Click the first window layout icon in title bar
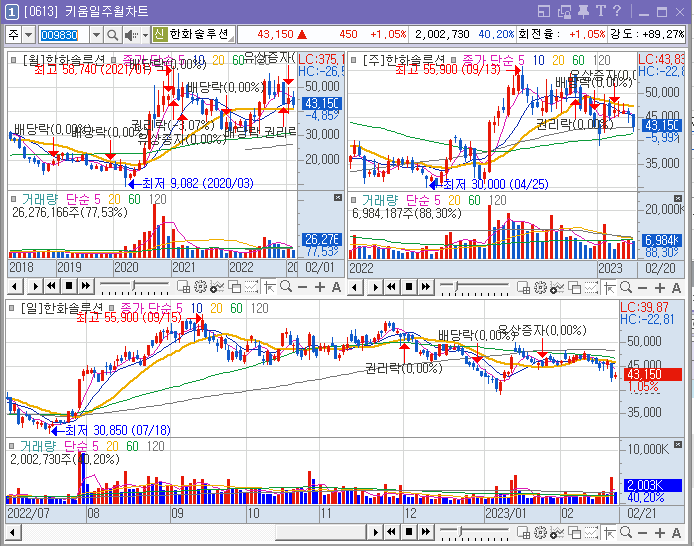This screenshot has width=694, height=546. 544,12
